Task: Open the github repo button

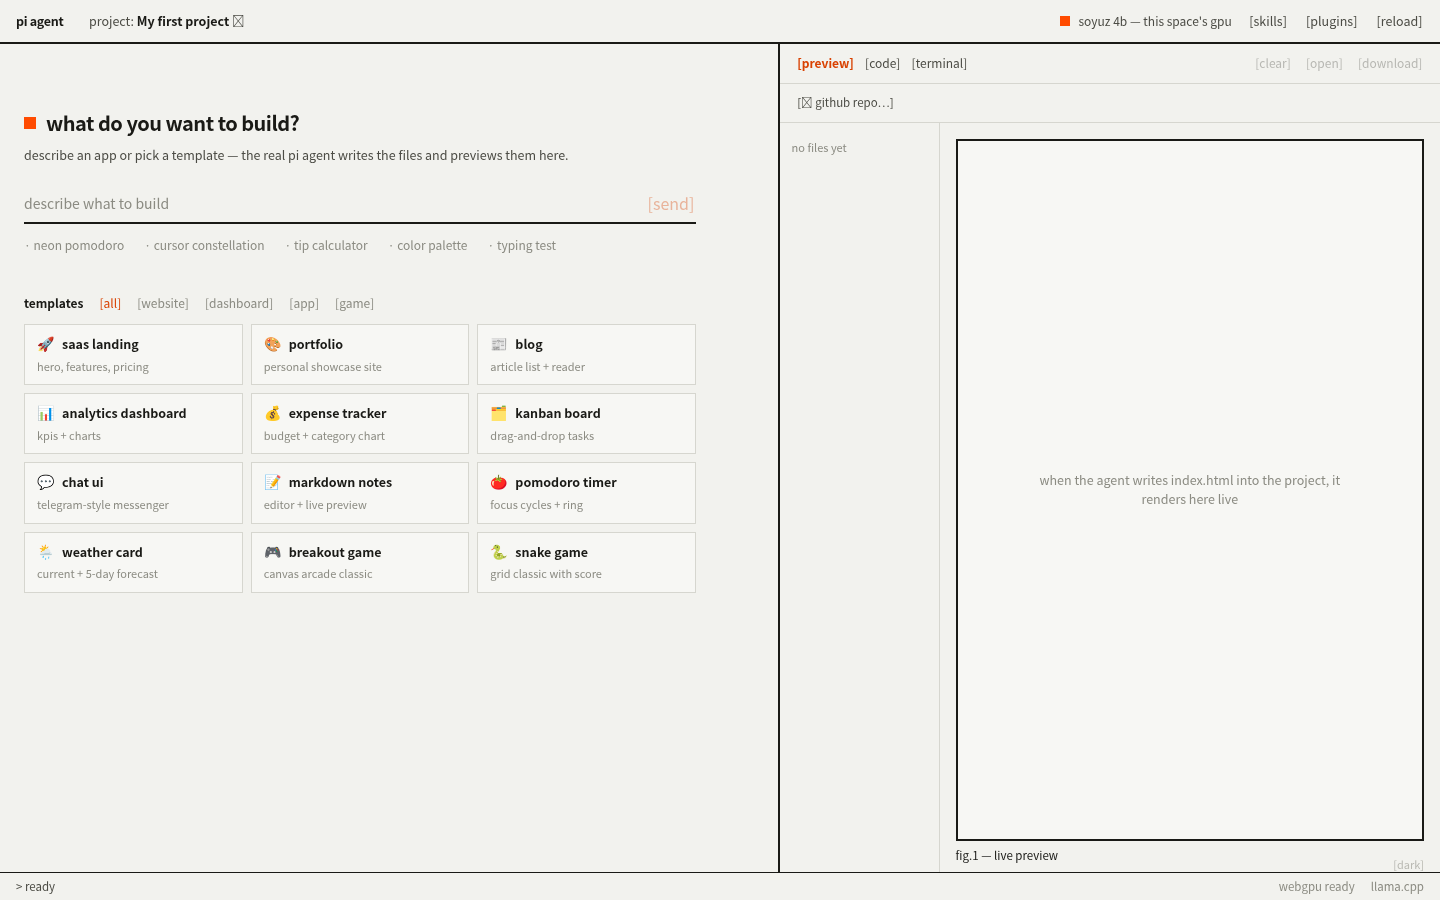Action: [x=845, y=102]
